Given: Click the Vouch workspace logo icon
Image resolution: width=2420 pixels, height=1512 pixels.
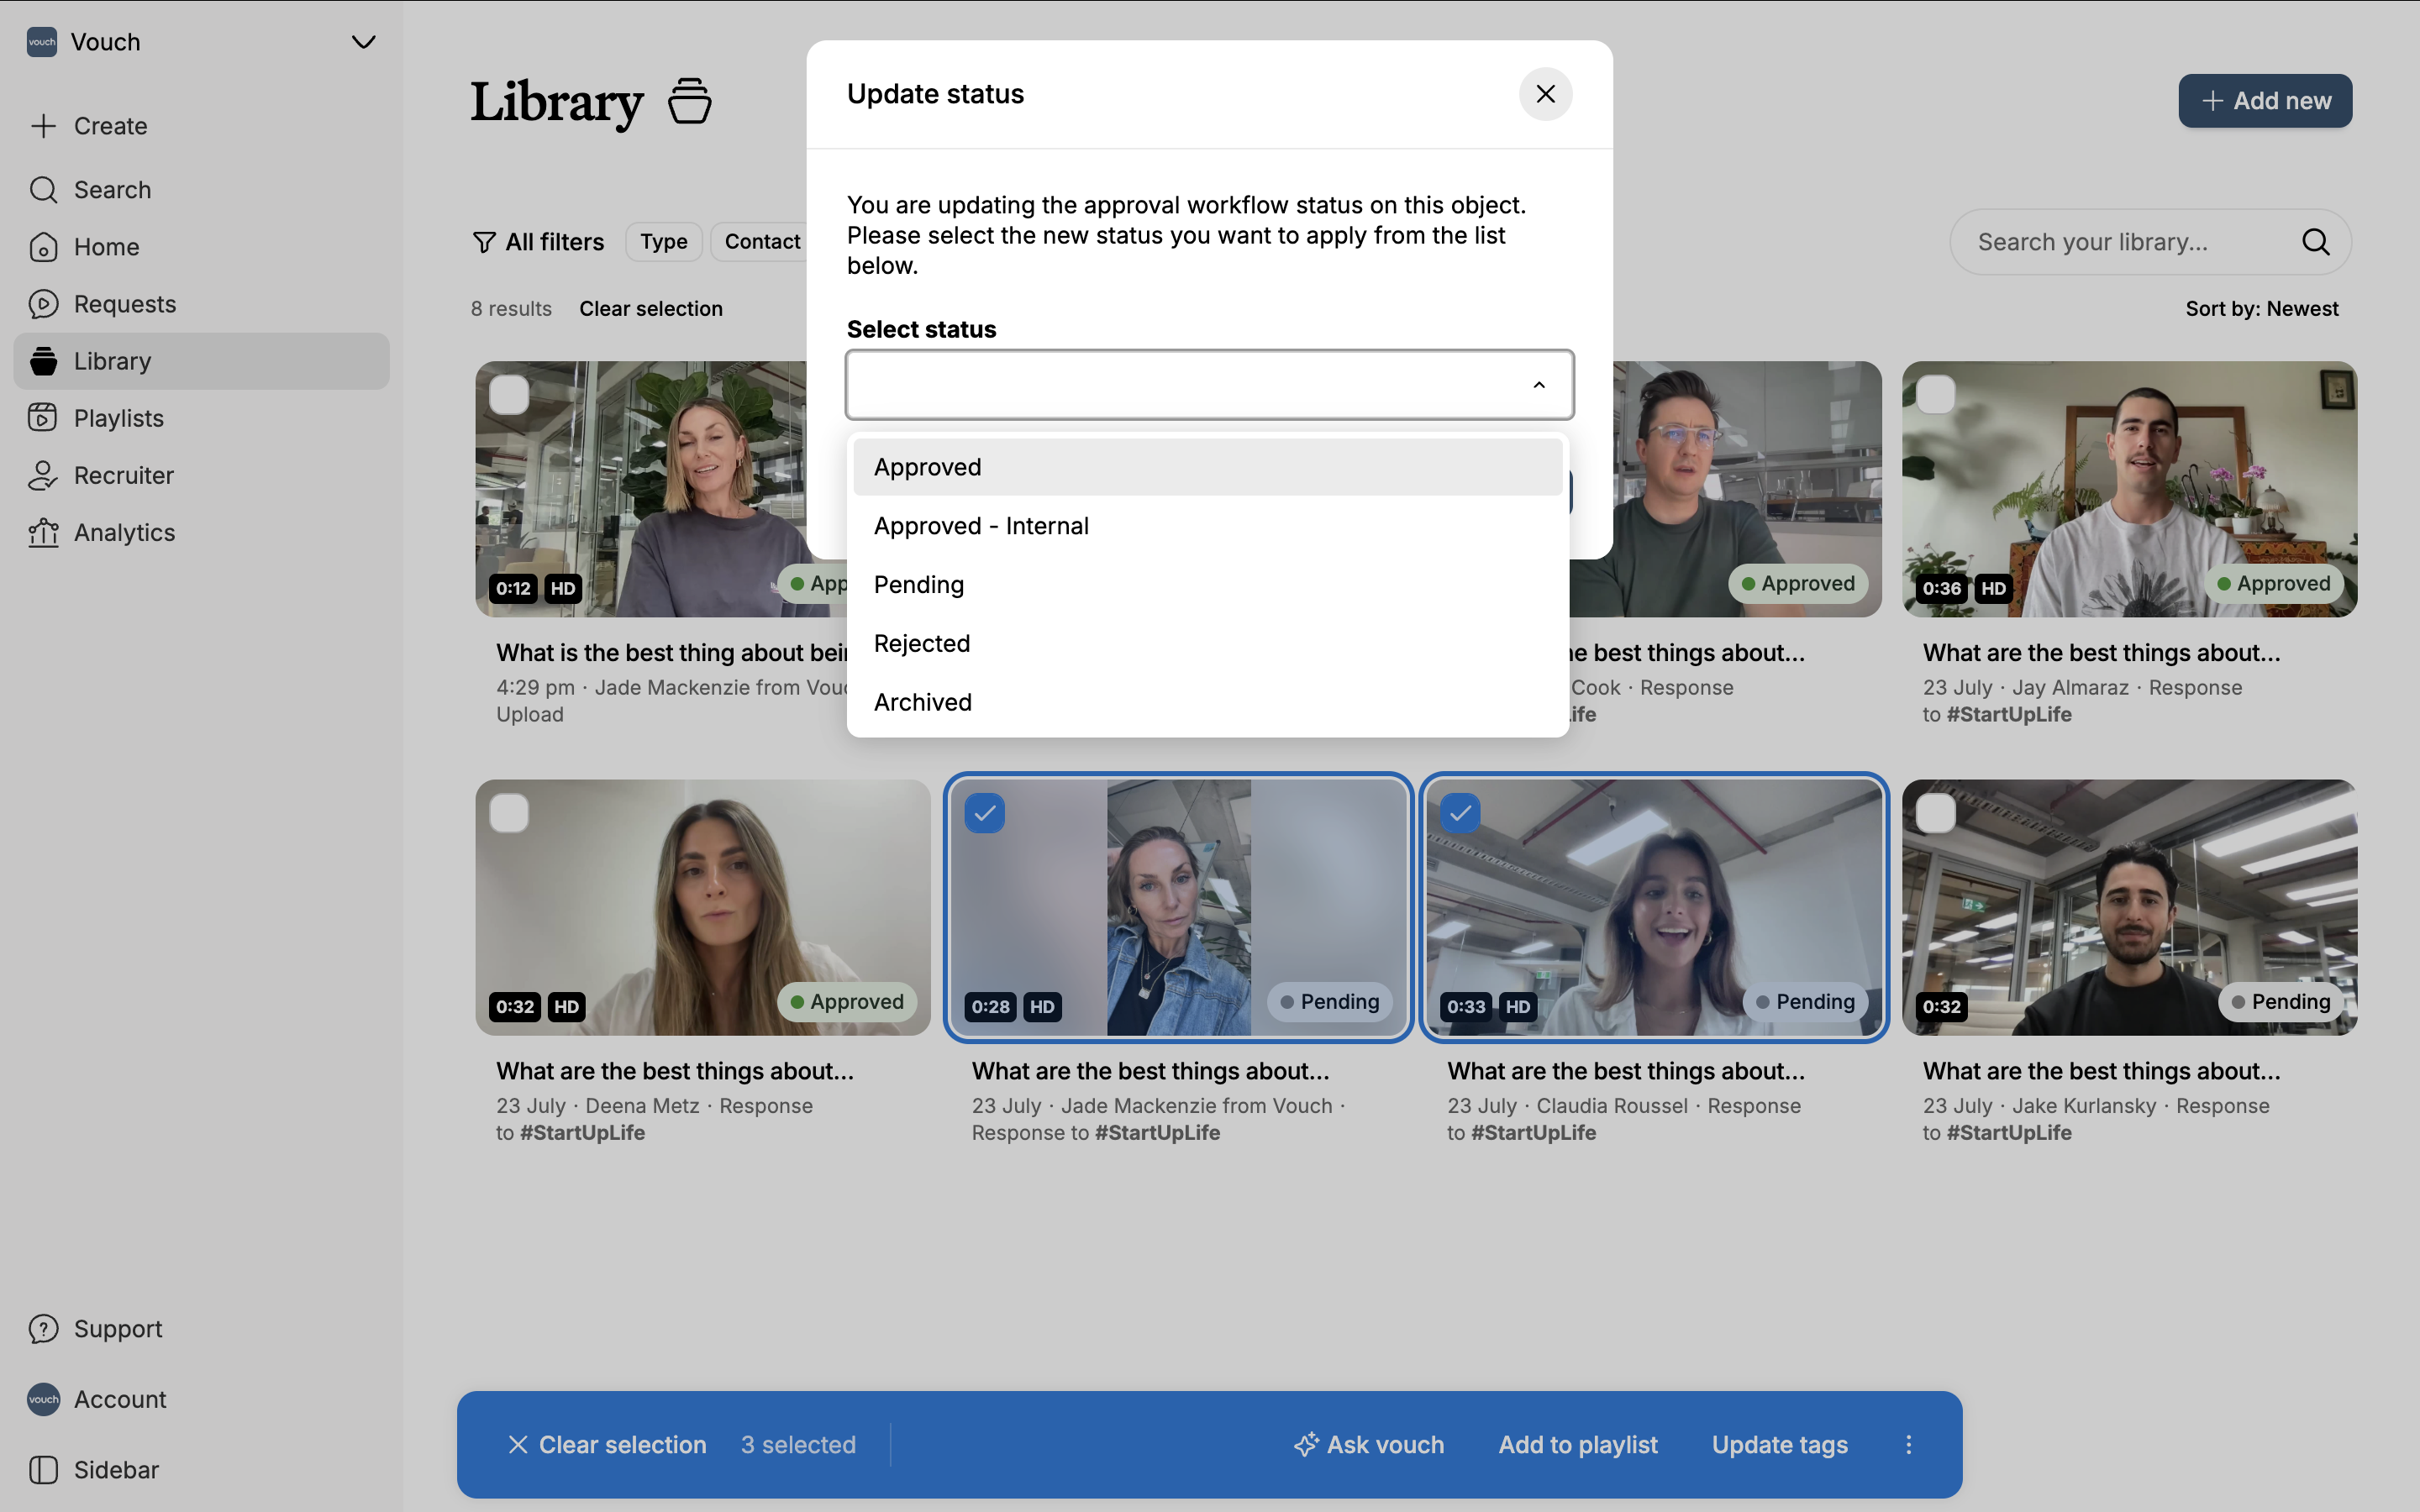Looking at the screenshot, I should click(x=42, y=42).
